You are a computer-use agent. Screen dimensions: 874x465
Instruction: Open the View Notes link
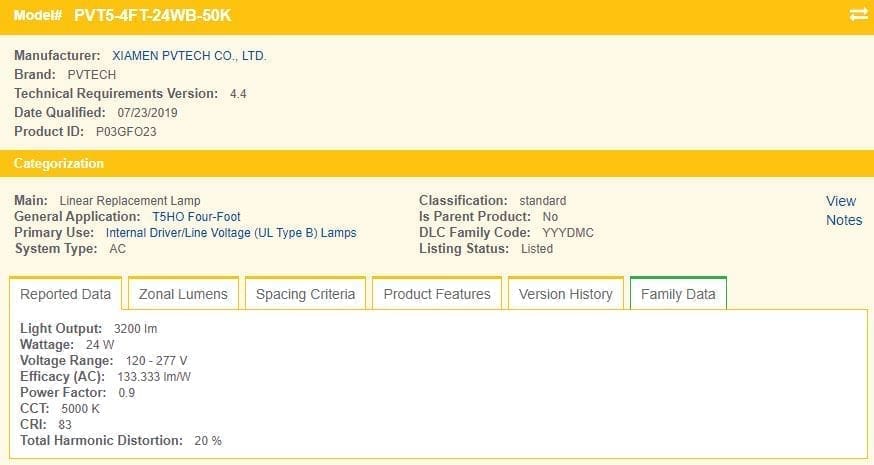(844, 210)
